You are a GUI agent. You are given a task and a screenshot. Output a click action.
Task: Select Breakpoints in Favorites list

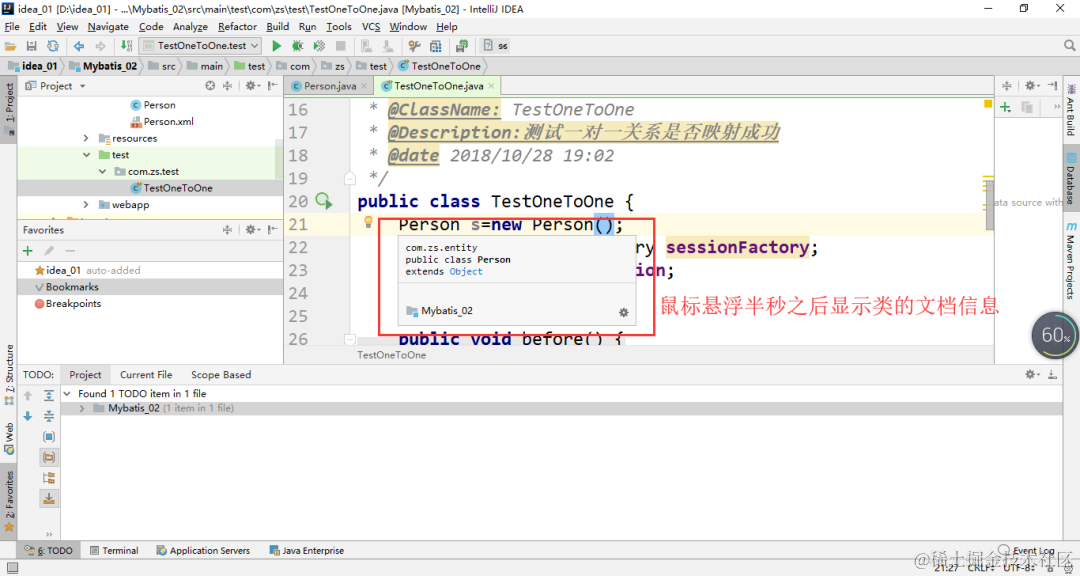point(68,303)
